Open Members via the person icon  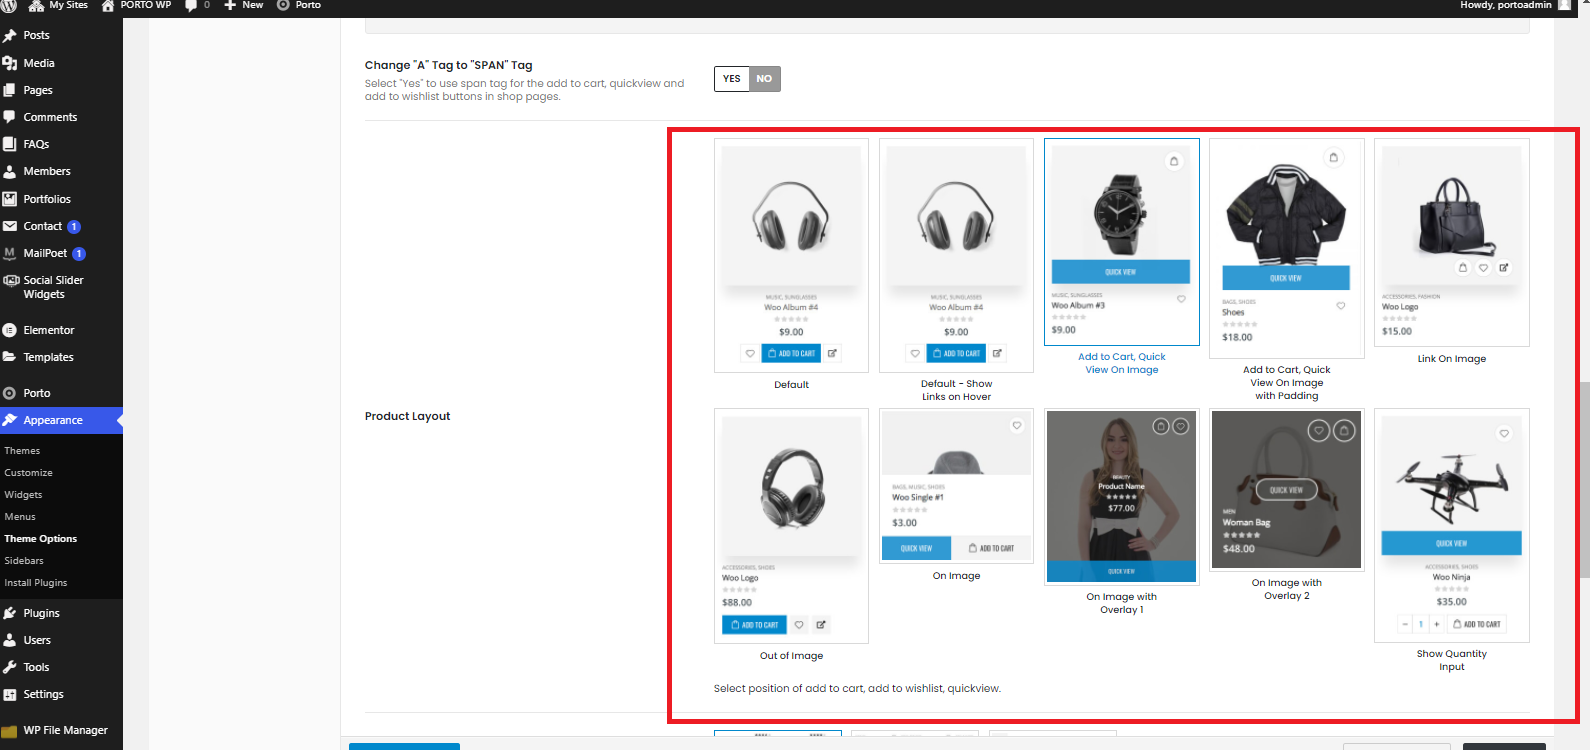10,171
